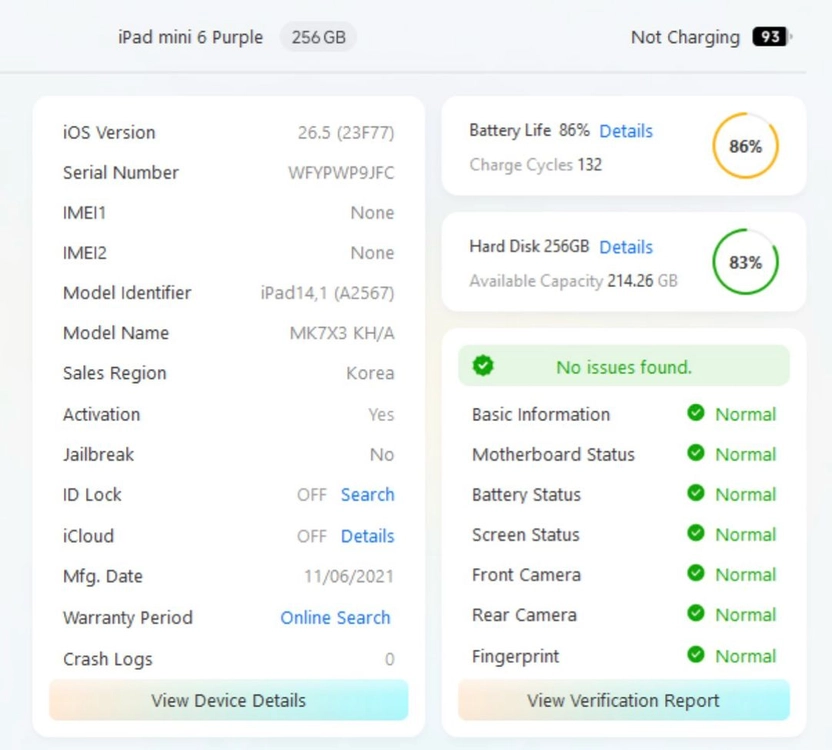This screenshot has width=832, height=750.
Task: Click the iPad mini 6 Purple title
Action: (190, 37)
